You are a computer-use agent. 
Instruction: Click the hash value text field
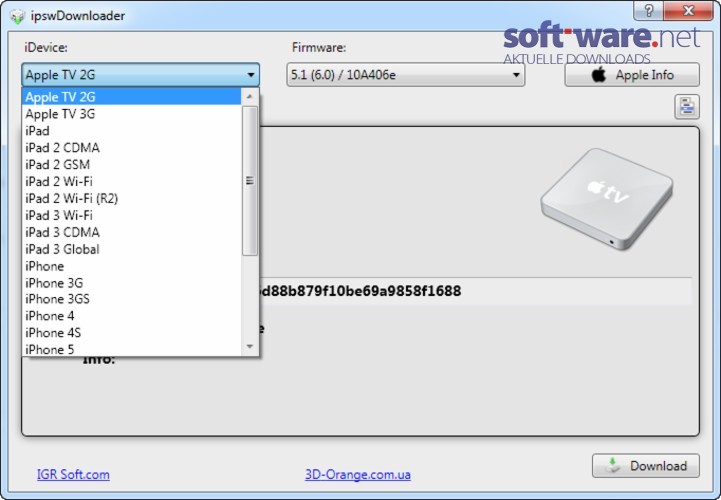[x=475, y=291]
